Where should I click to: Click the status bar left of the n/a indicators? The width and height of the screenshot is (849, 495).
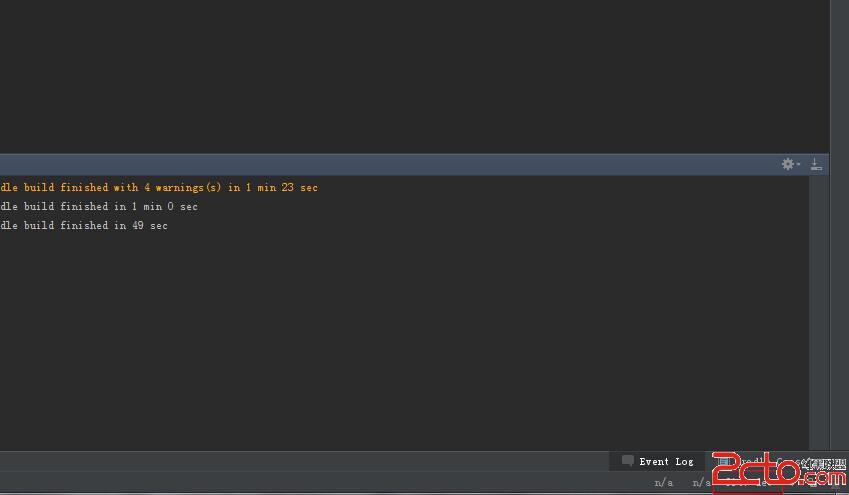click(300, 483)
